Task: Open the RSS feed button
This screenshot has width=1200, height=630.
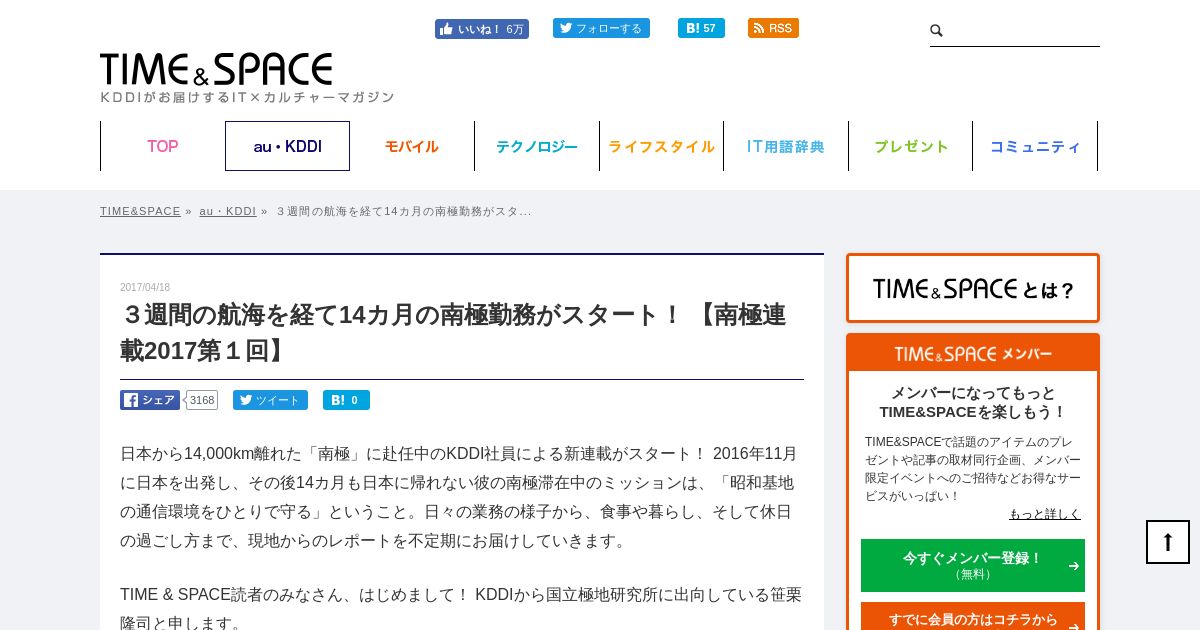Action: [773, 28]
